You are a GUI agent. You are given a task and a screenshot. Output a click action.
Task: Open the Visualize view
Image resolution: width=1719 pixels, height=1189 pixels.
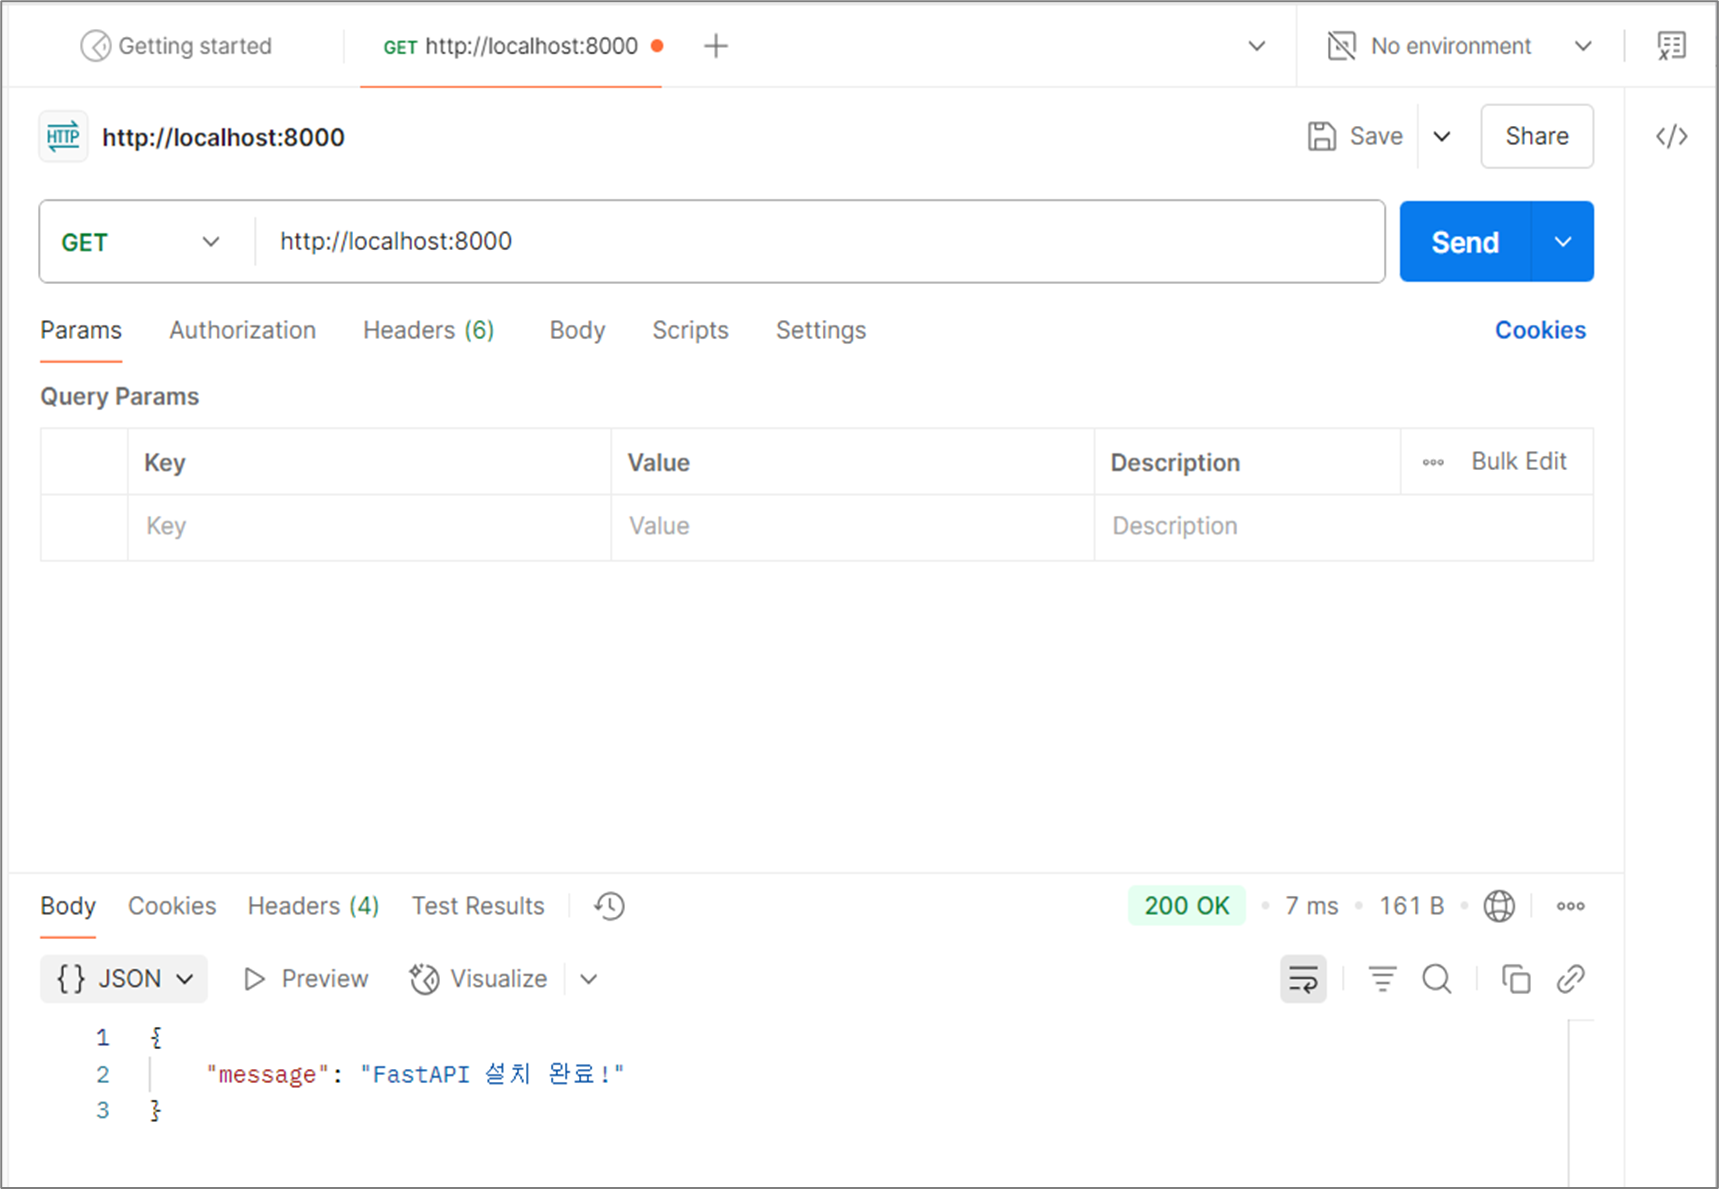pyautogui.click(x=479, y=978)
